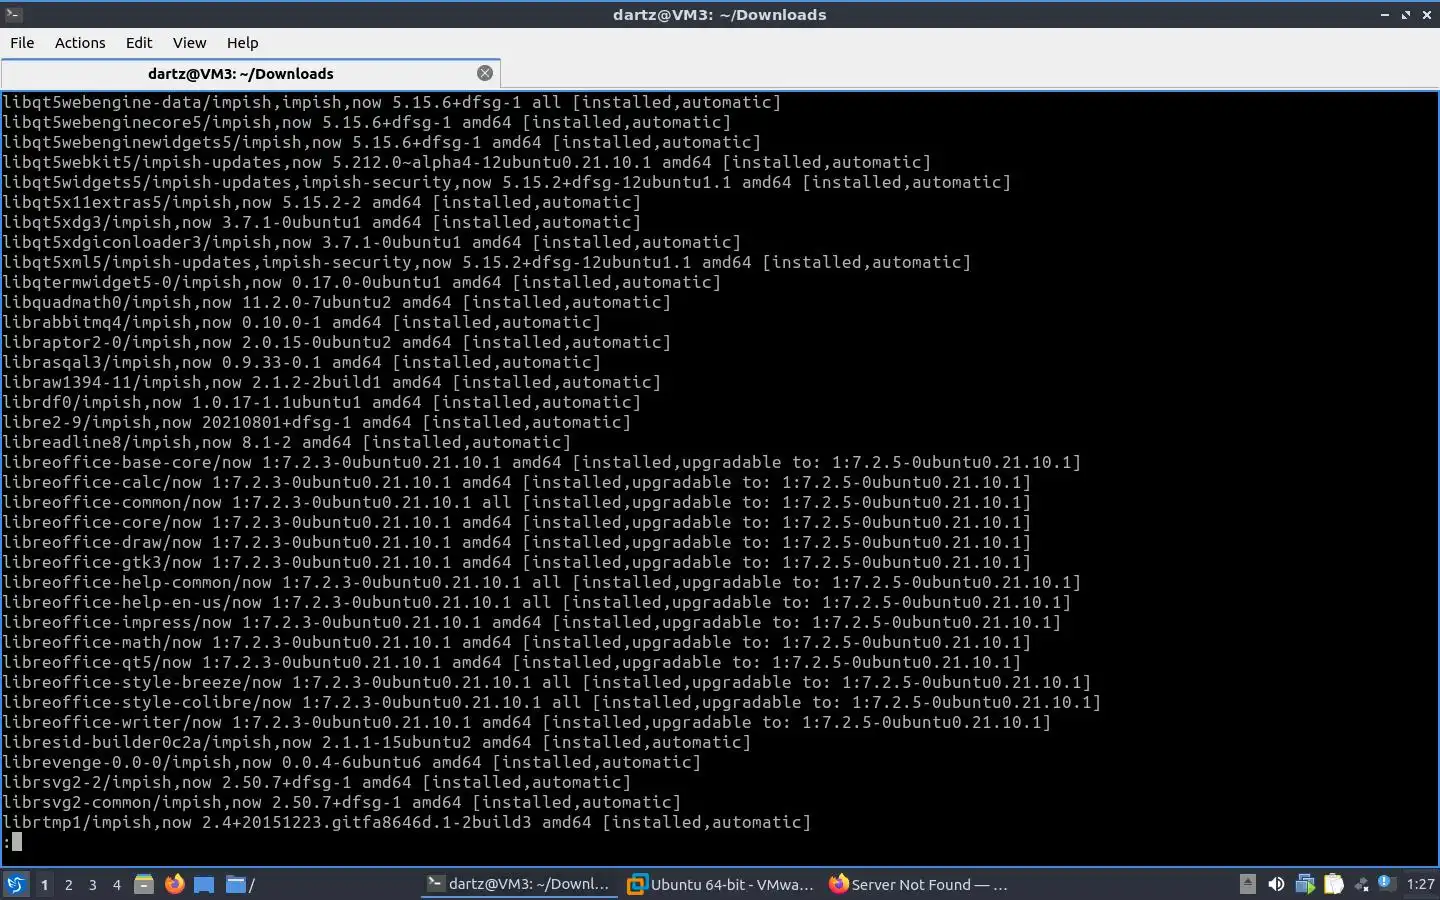This screenshot has width=1440, height=900.
Task: Click the libreoffice-qt5 package line
Action: [512, 662]
